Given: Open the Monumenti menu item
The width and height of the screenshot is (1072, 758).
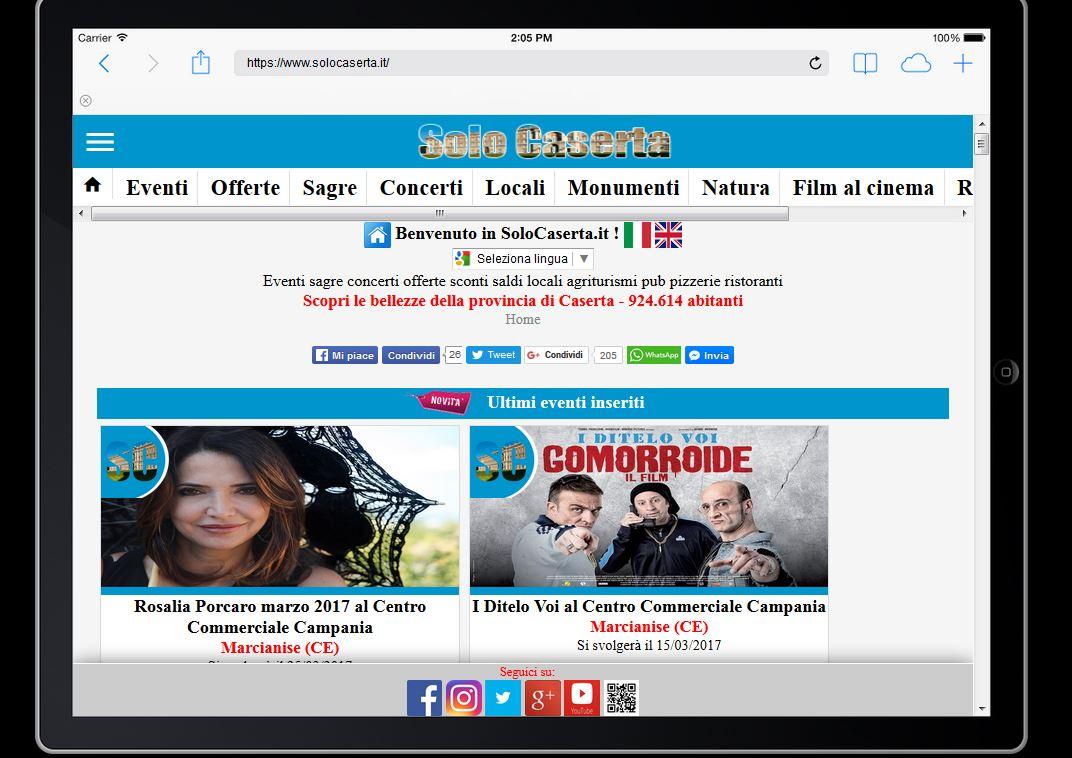Looking at the screenshot, I should 623,187.
